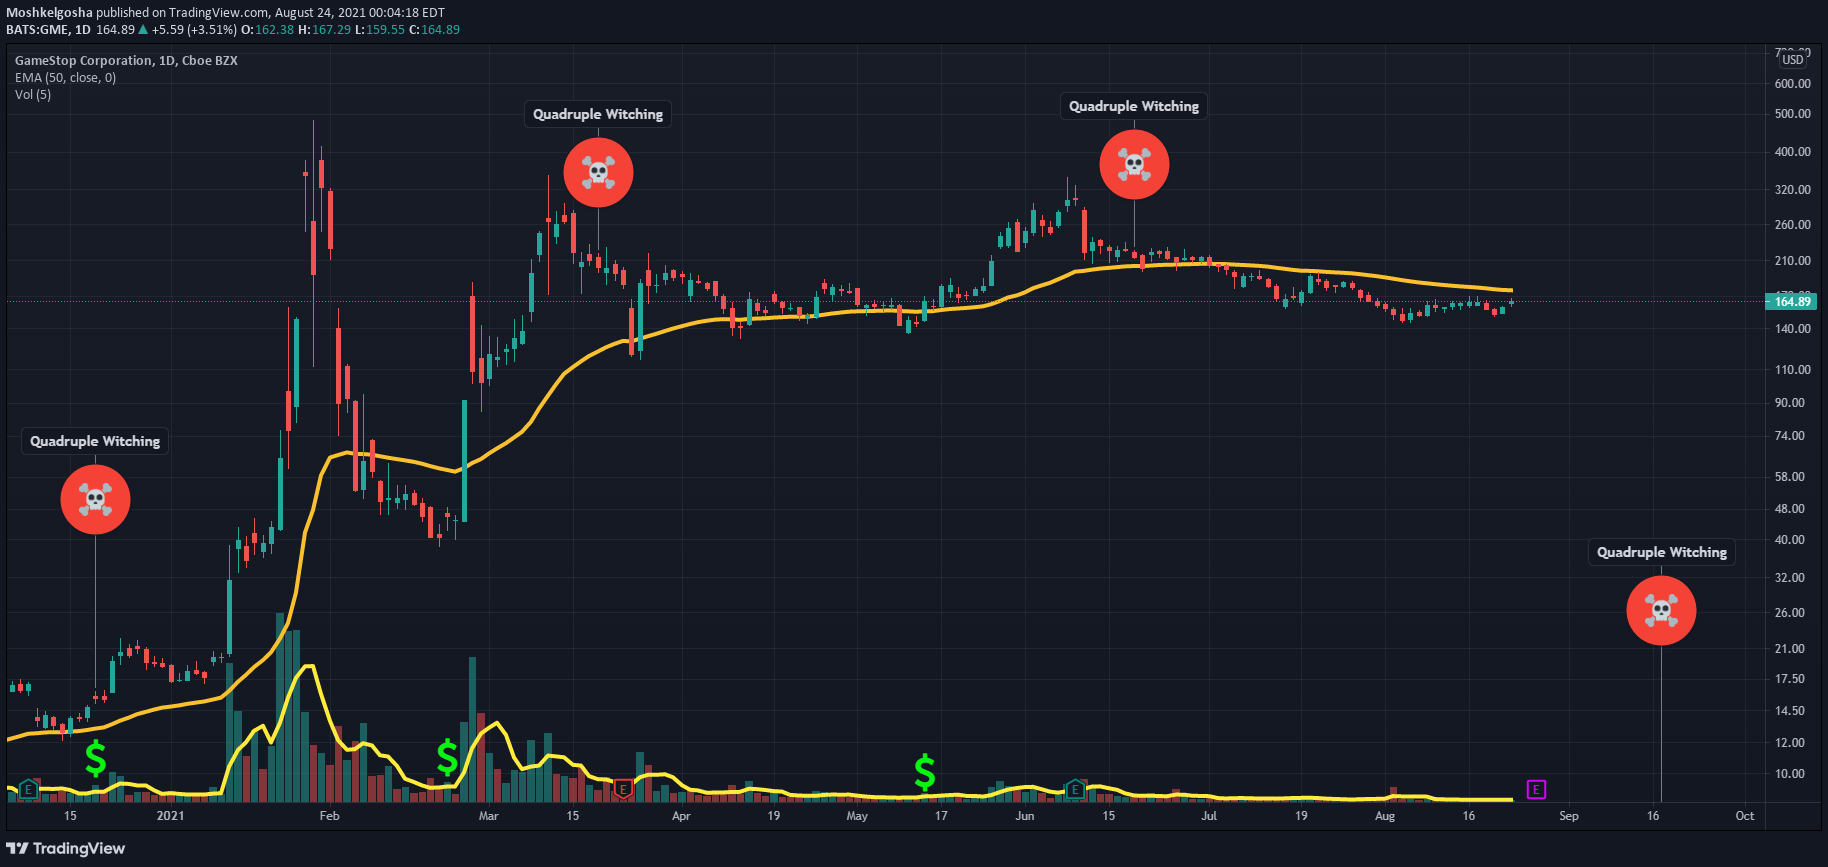Select the 48.00 price axis label
Viewport: 1828px width, 867px height.
click(x=1790, y=509)
